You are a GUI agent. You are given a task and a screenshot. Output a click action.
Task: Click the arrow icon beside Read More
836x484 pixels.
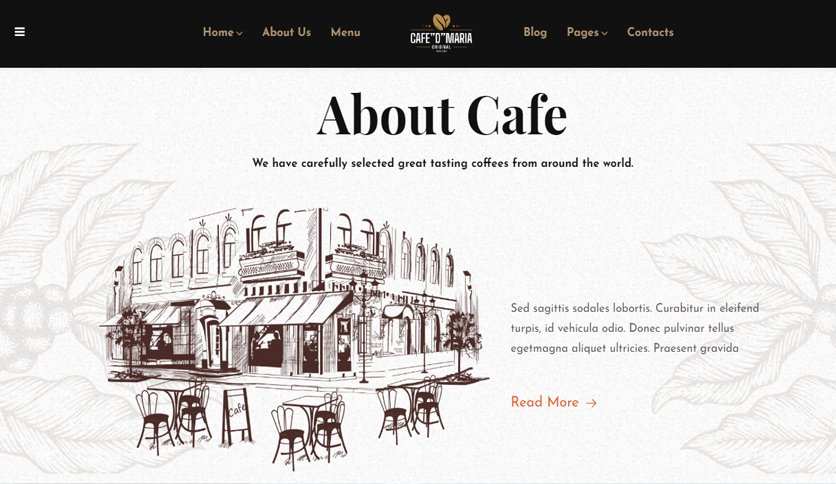591,403
